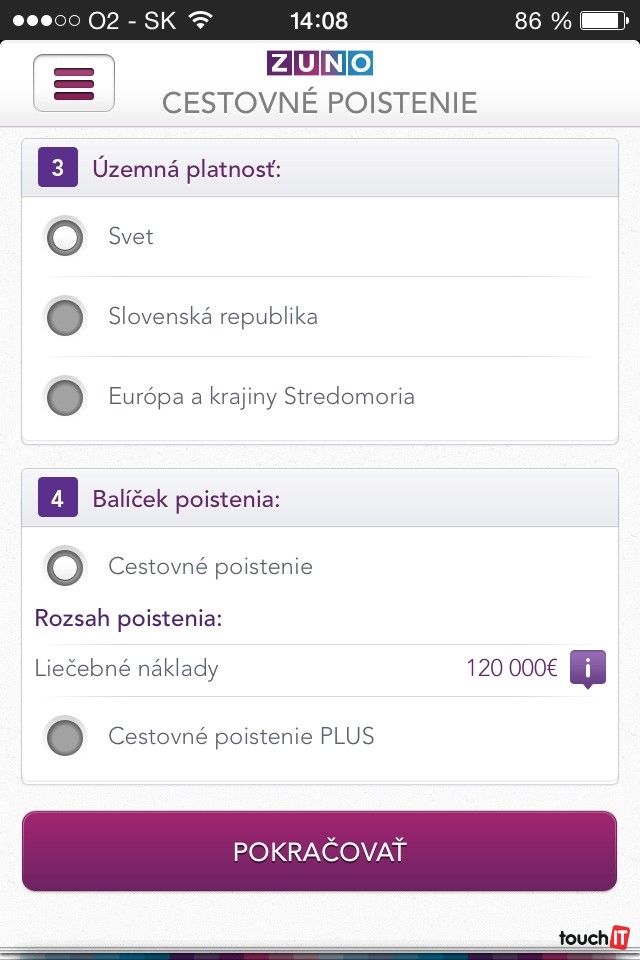Select the Svet radio option
Image resolution: width=640 pixels, height=960 pixels.
coord(66,238)
